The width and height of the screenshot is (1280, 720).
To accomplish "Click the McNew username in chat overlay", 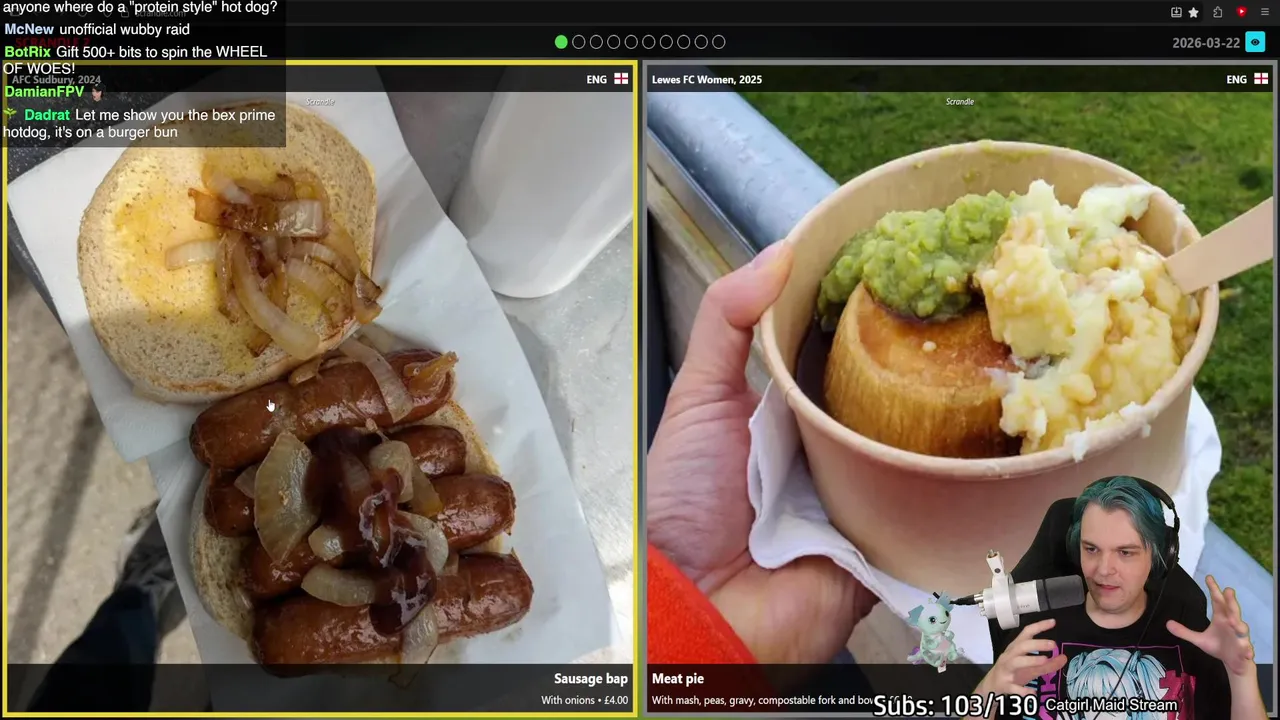I will pos(29,30).
